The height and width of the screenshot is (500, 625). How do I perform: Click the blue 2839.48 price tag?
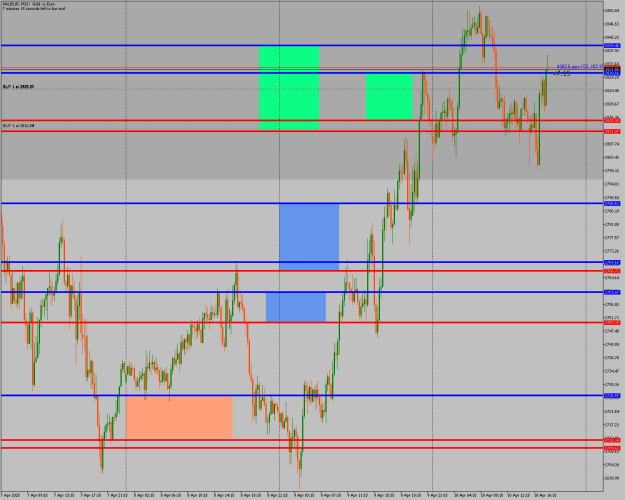pyautogui.click(x=612, y=45)
